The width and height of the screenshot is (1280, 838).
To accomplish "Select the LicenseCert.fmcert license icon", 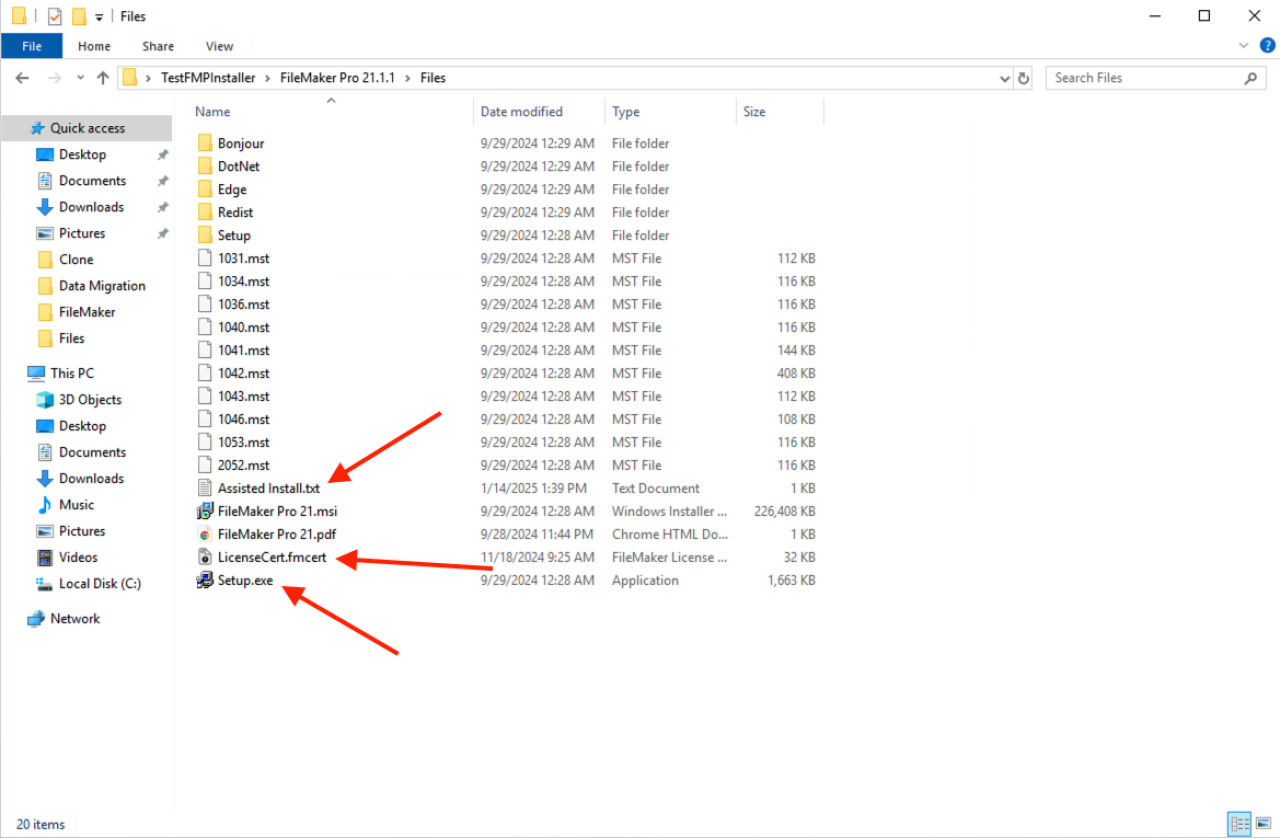I will tap(204, 557).
